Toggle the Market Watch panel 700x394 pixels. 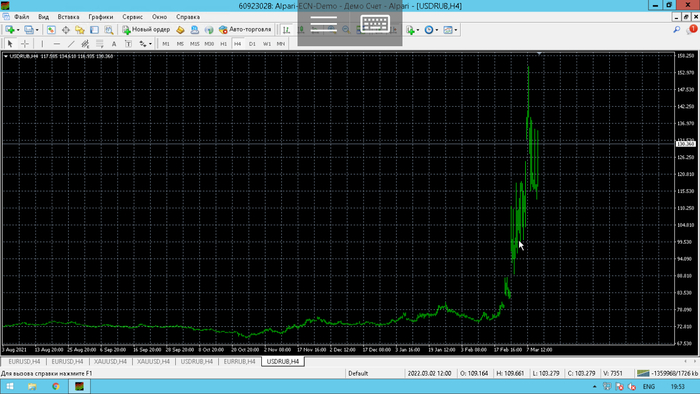pos(51,30)
